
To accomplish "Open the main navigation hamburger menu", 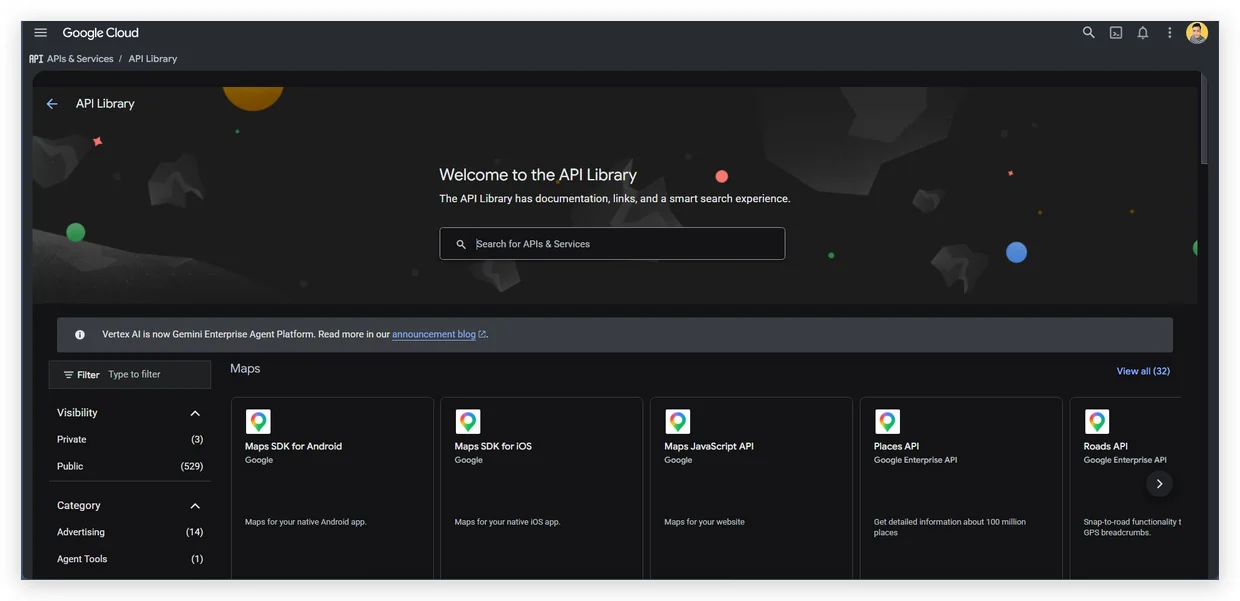I will coord(41,33).
